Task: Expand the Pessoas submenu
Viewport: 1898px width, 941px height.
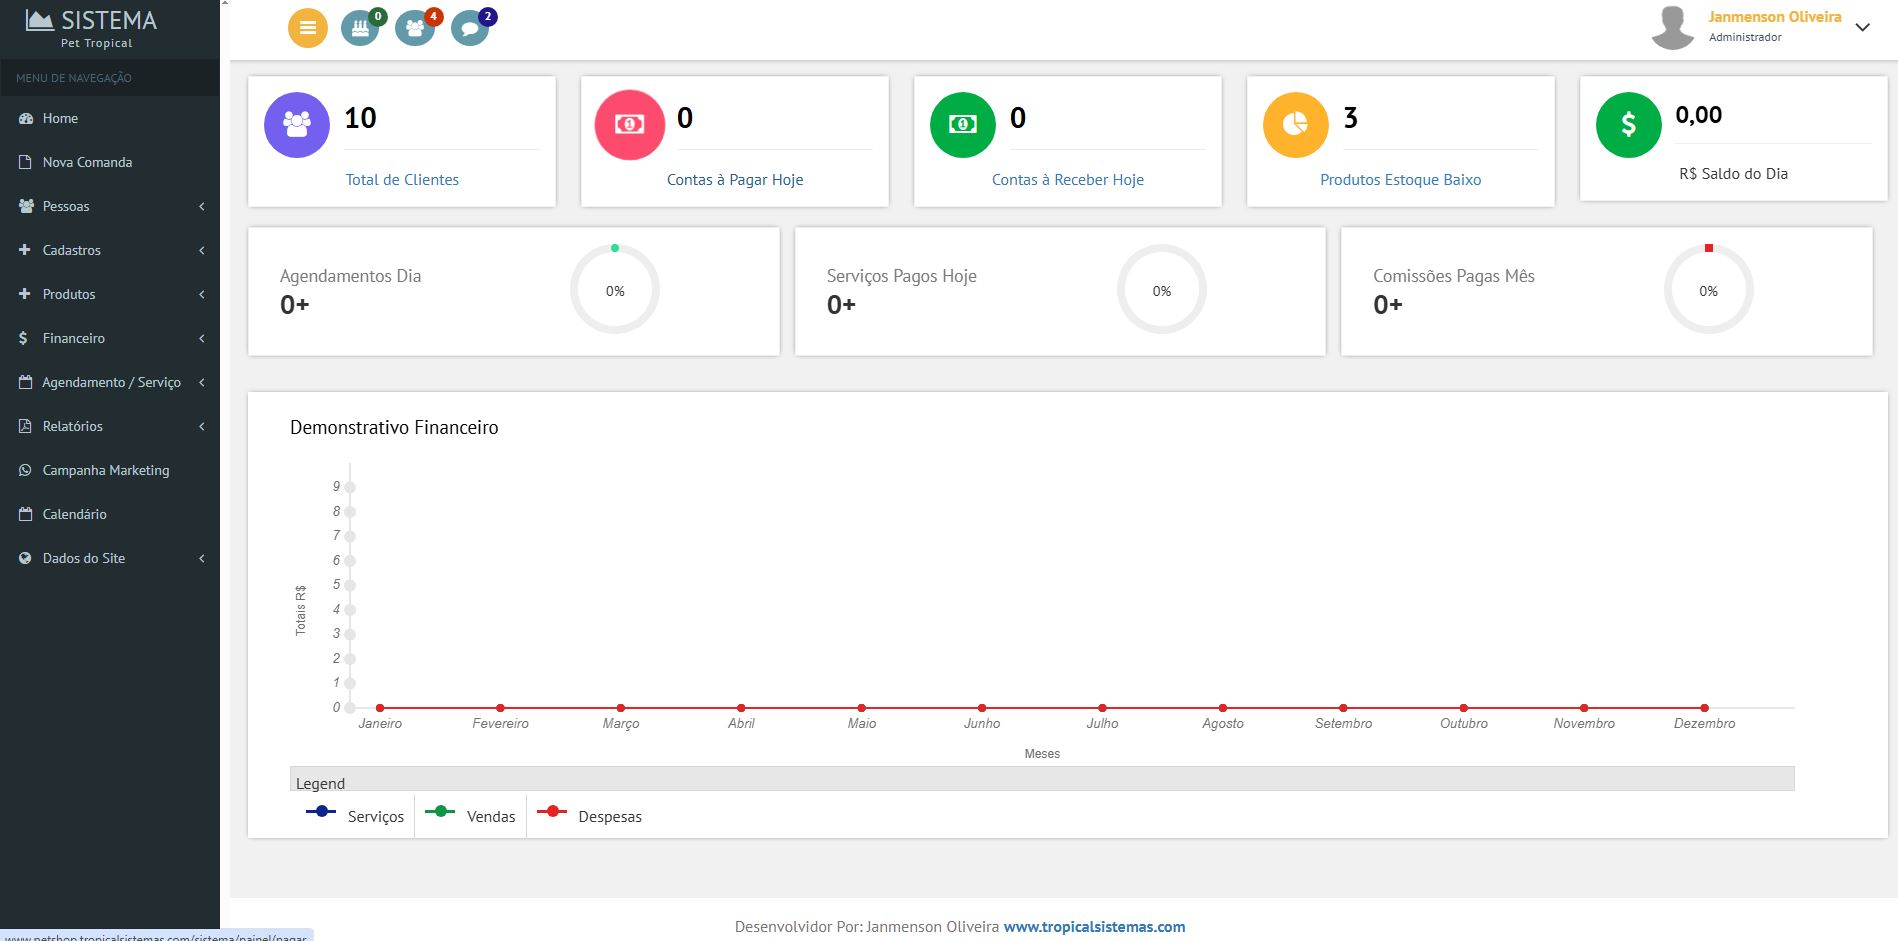Action: (110, 206)
